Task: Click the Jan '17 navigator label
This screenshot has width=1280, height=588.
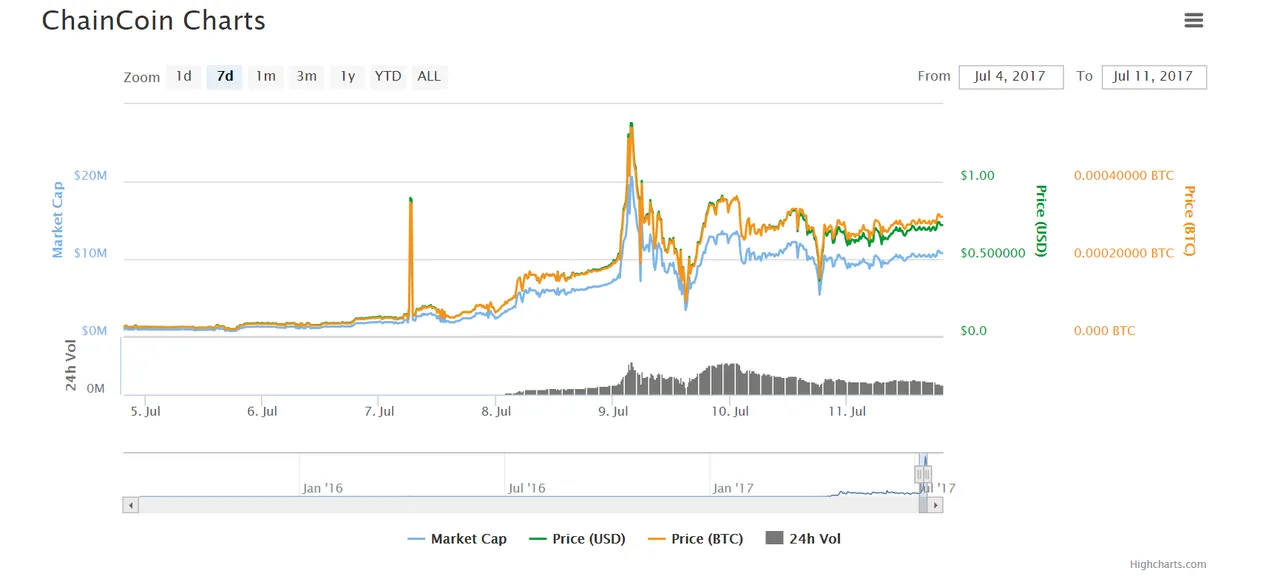Action: pos(733,488)
